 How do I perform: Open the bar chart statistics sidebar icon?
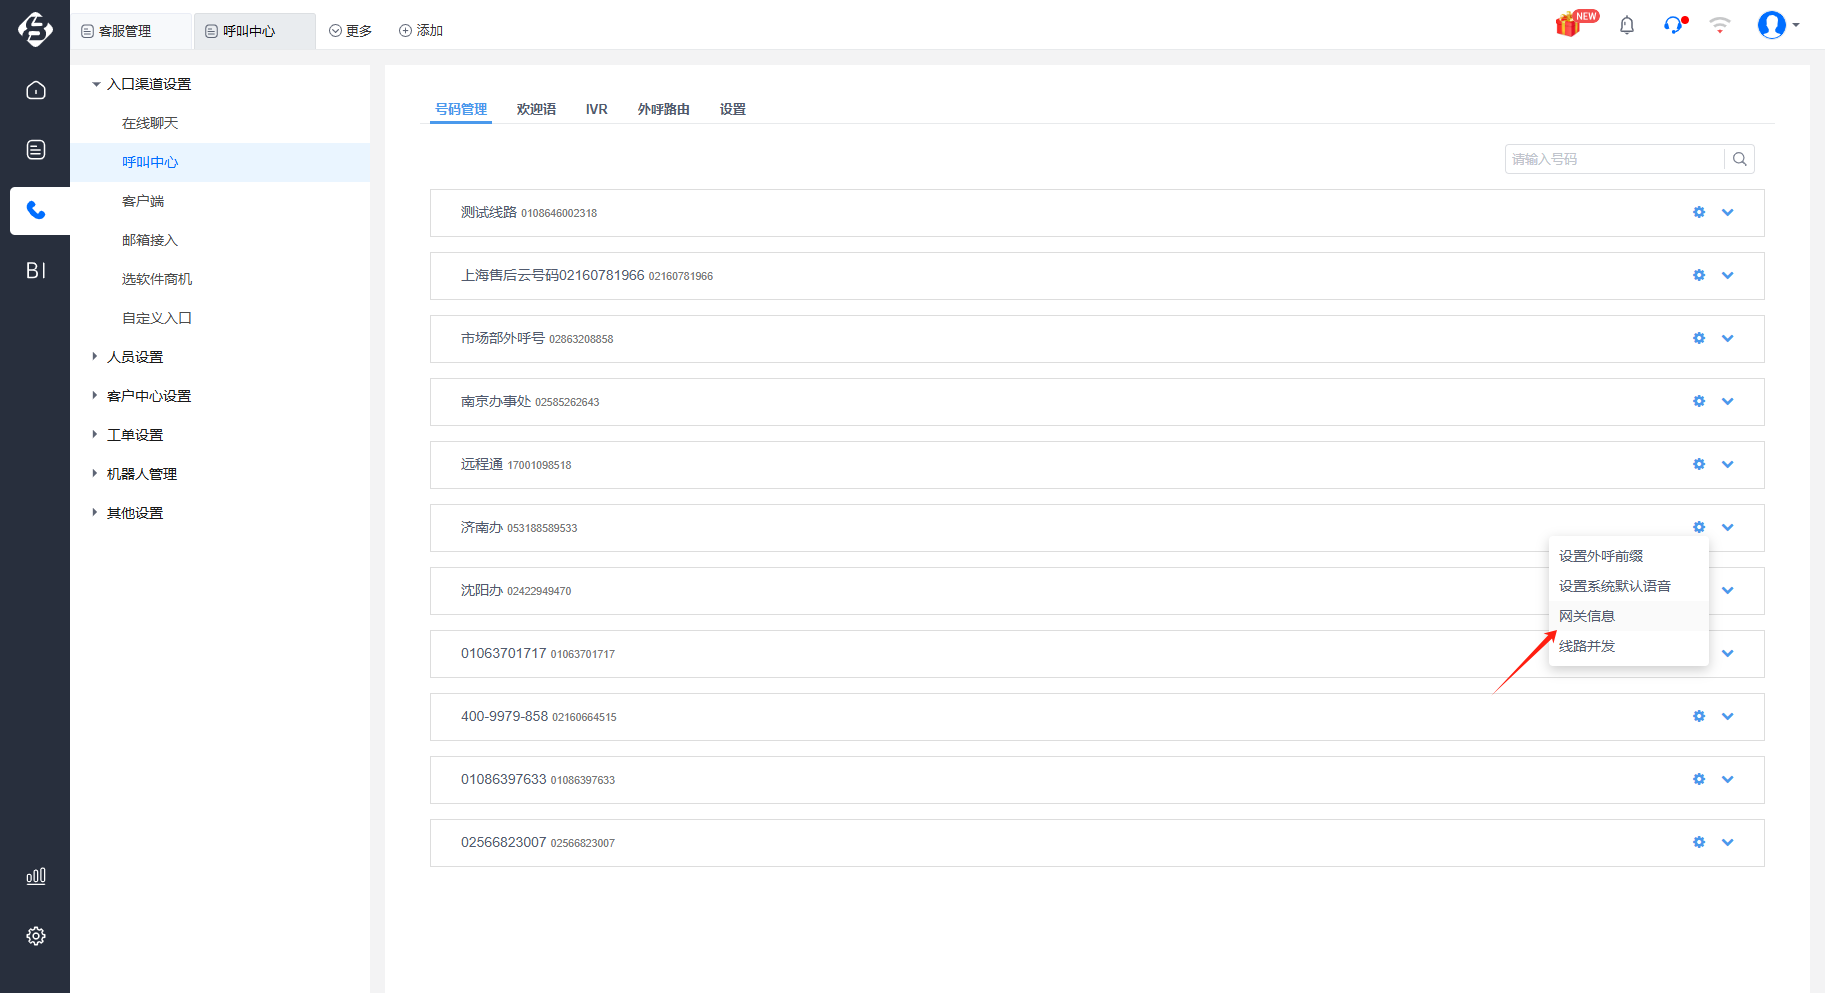[x=36, y=876]
